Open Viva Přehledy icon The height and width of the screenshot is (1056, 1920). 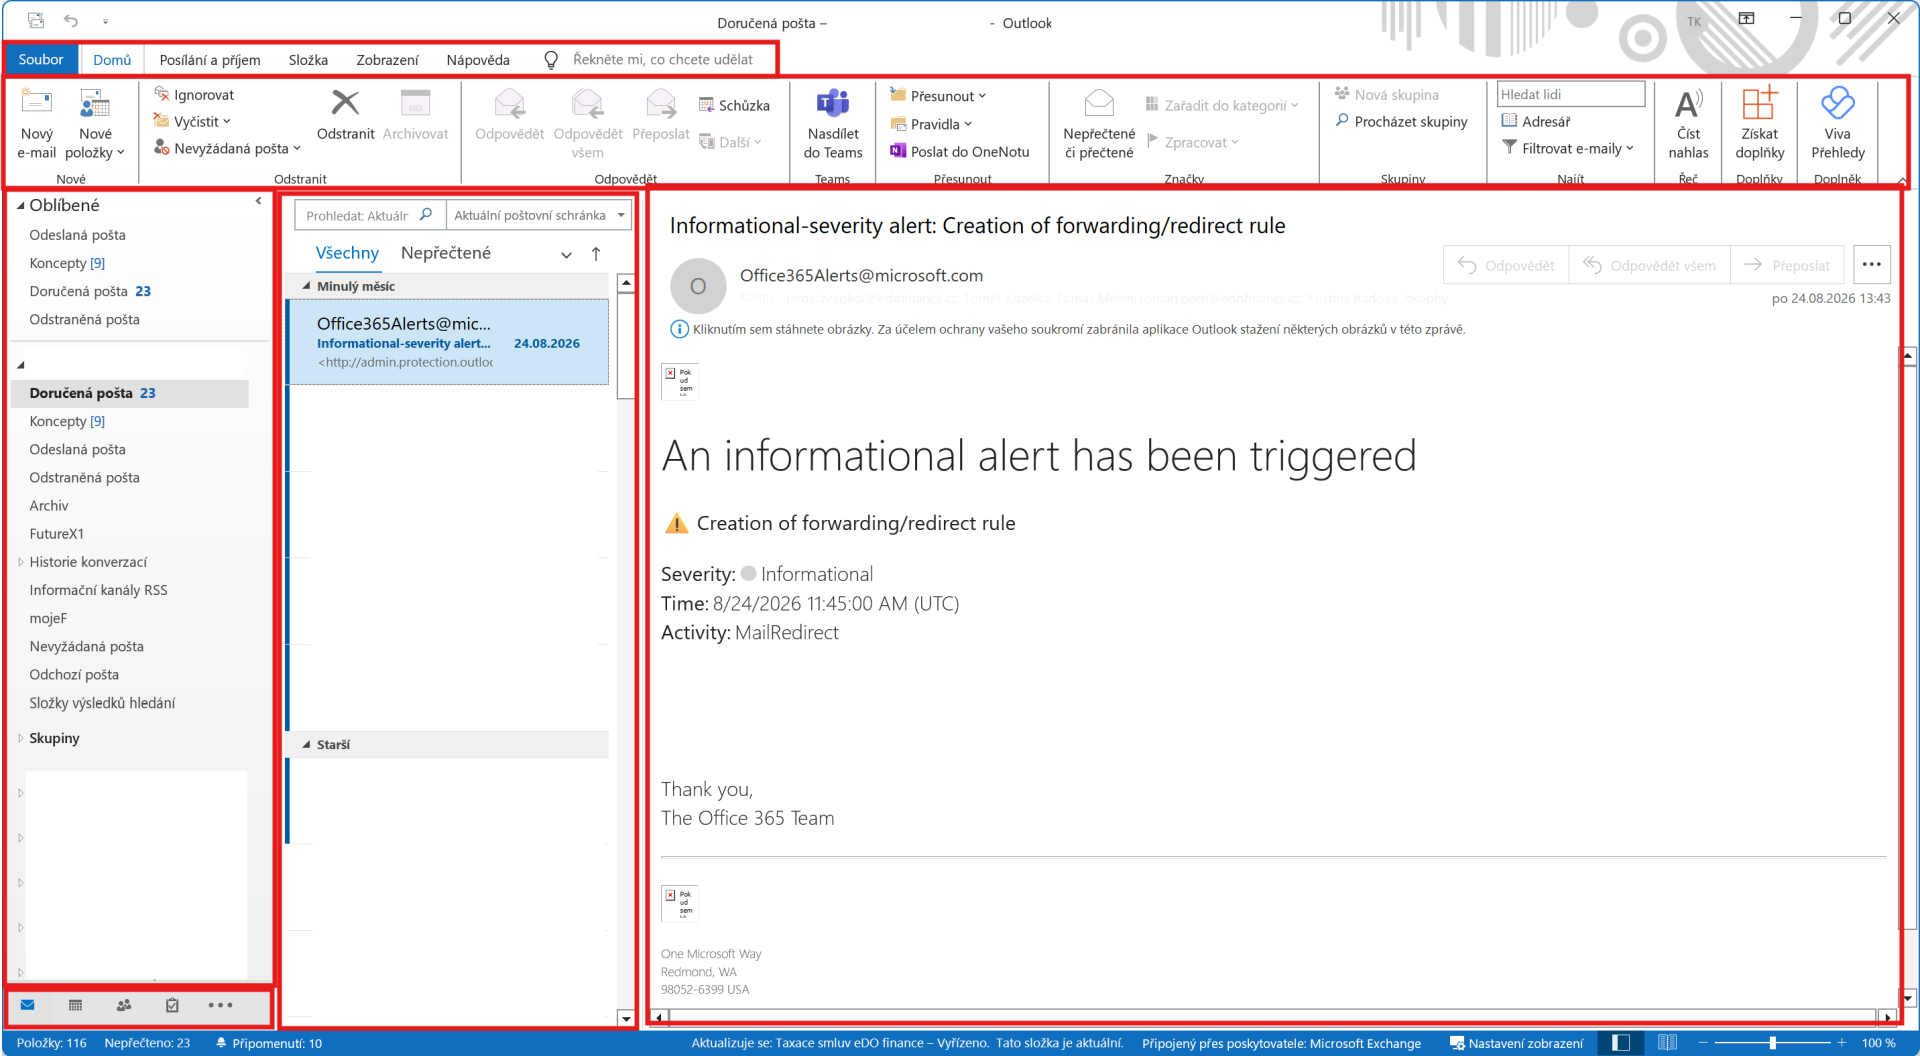(1837, 125)
